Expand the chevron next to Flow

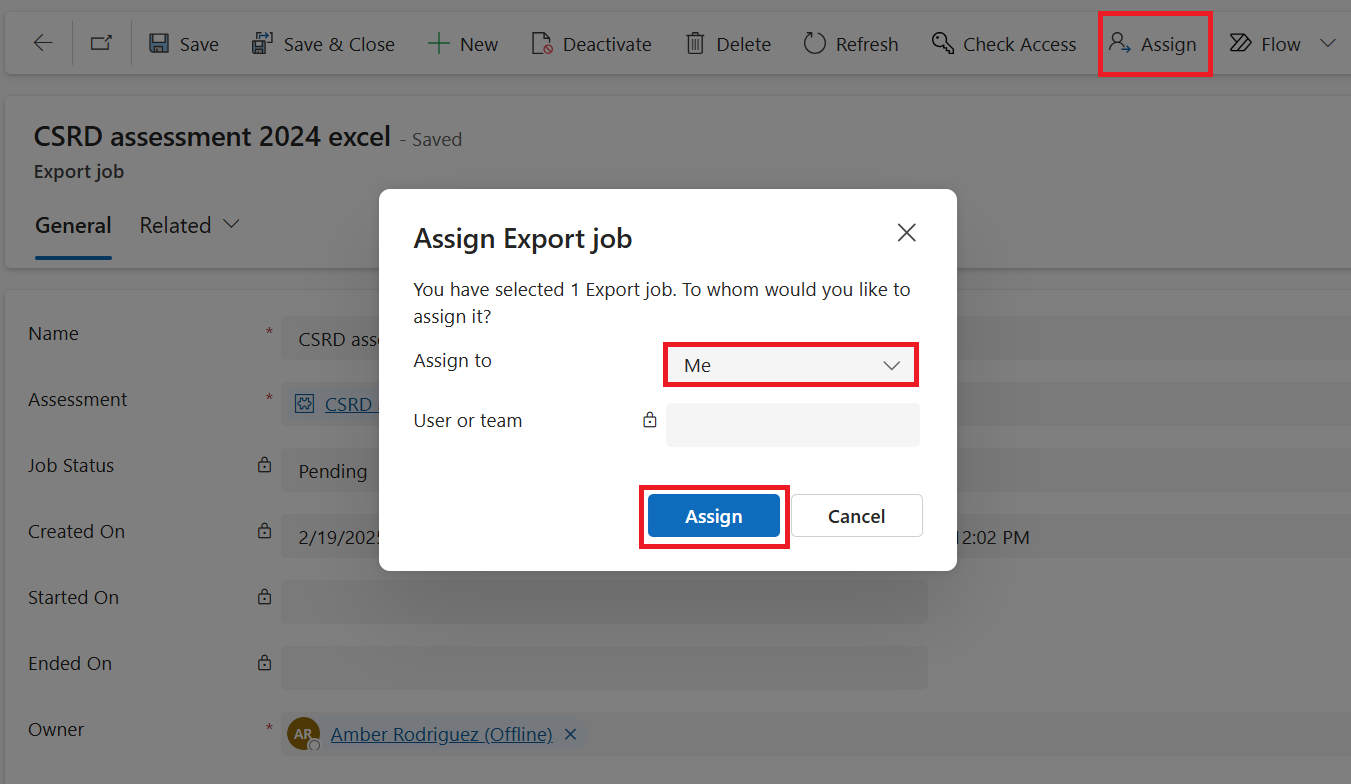tap(1328, 43)
